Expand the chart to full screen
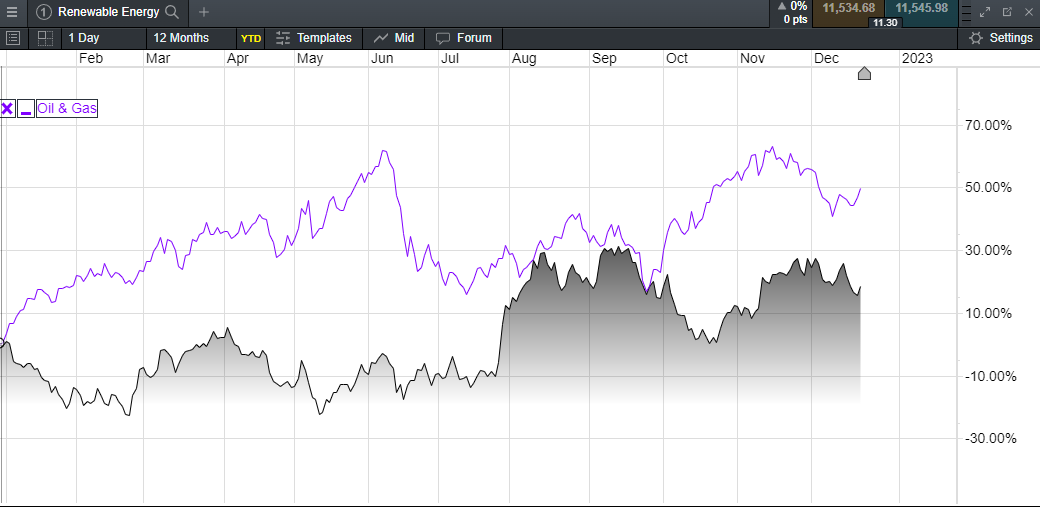This screenshot has width=1040, height=507. coord(985,12)
